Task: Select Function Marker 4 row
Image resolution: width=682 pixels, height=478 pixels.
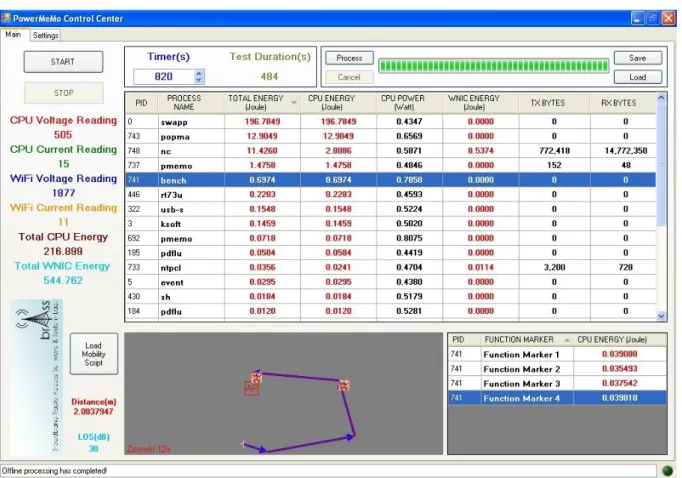Action: pyautogui.click(x=557, y=398)
